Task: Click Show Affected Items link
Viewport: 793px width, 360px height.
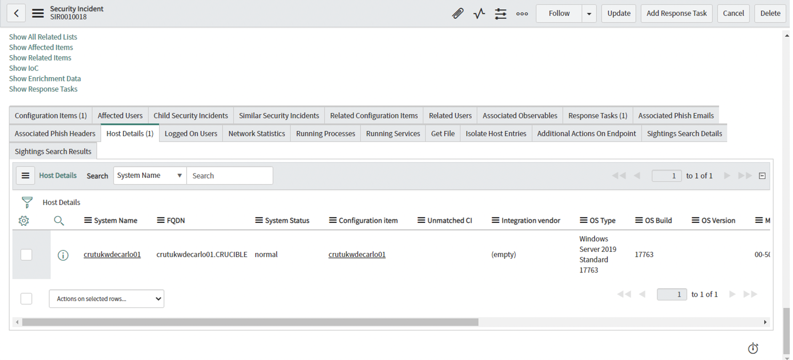Action: point(41,48)
